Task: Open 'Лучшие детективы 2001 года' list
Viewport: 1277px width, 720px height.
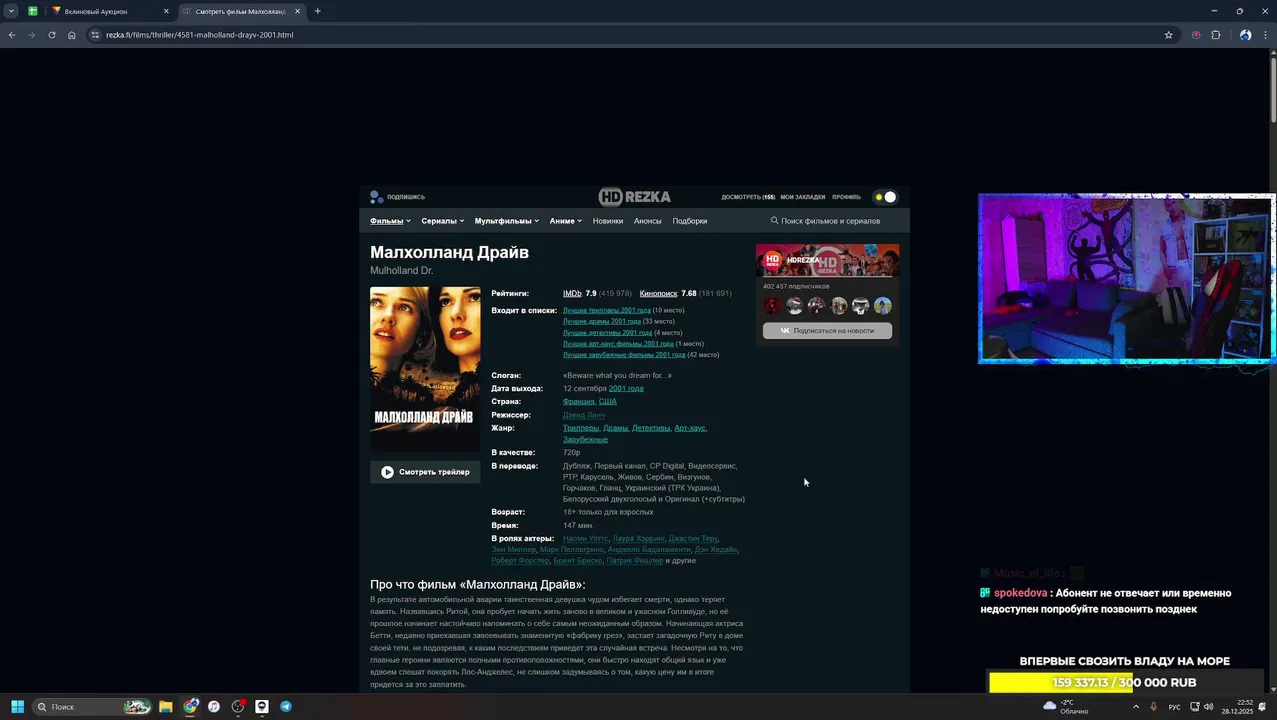Action: (x=607, y=333)
